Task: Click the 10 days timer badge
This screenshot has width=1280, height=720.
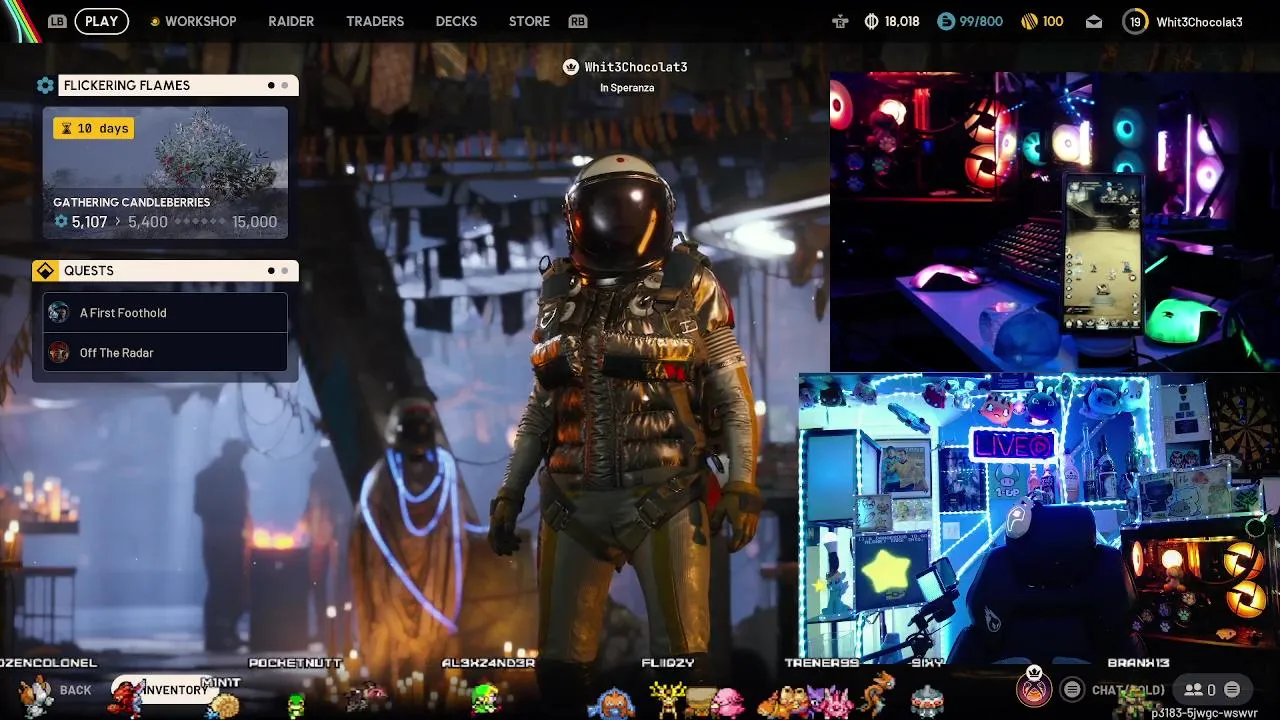Action: (x=94, y=128)
